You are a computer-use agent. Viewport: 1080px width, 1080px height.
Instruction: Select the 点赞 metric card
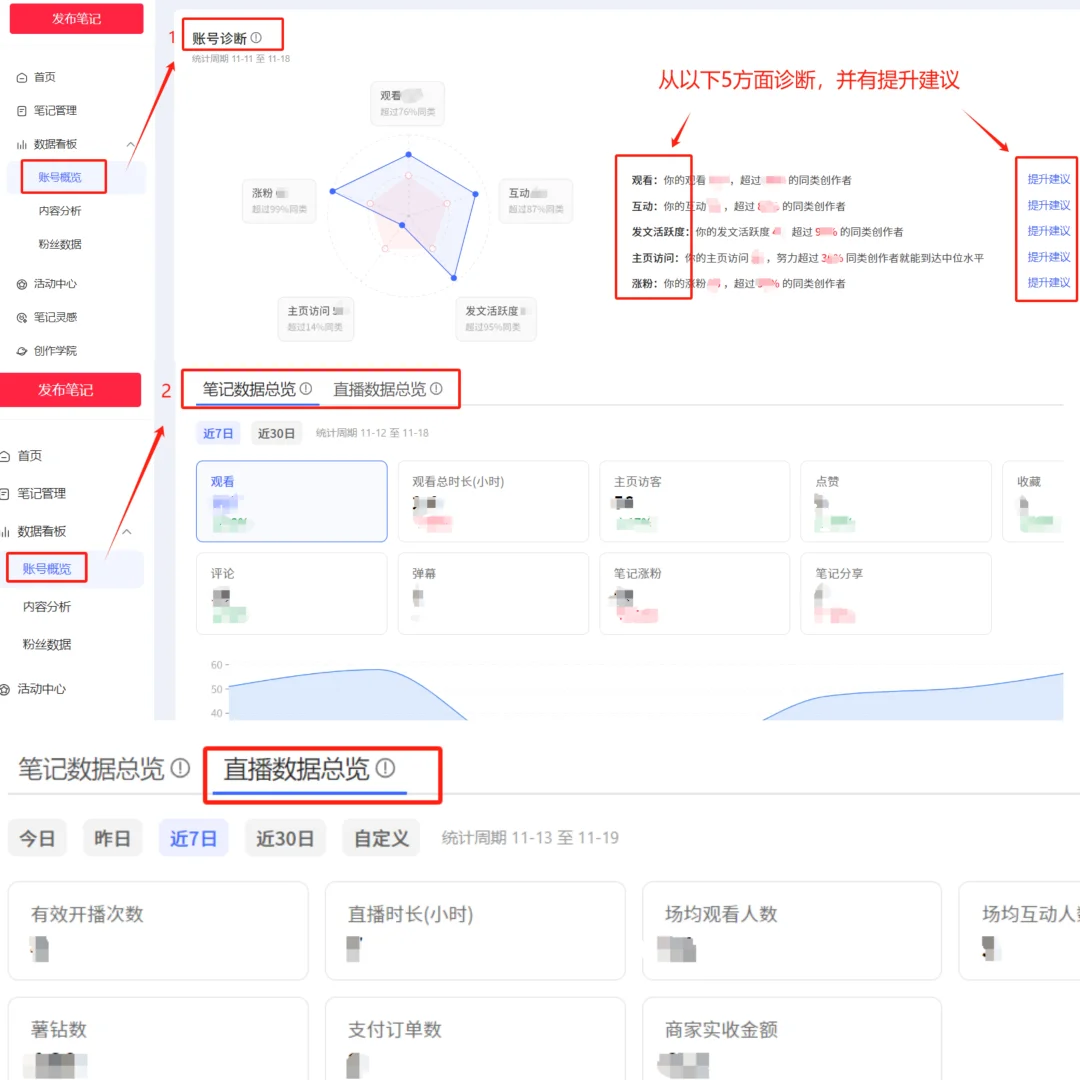click(x=896, y=501)
